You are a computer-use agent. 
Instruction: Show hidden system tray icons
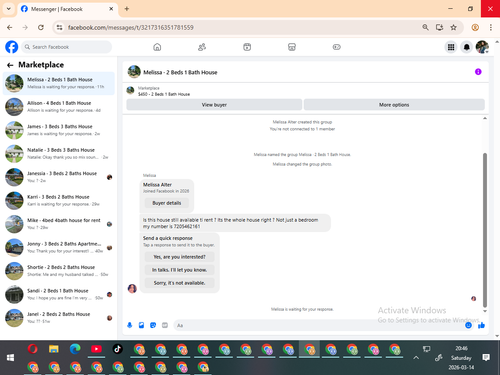click(x=416, y=358)
